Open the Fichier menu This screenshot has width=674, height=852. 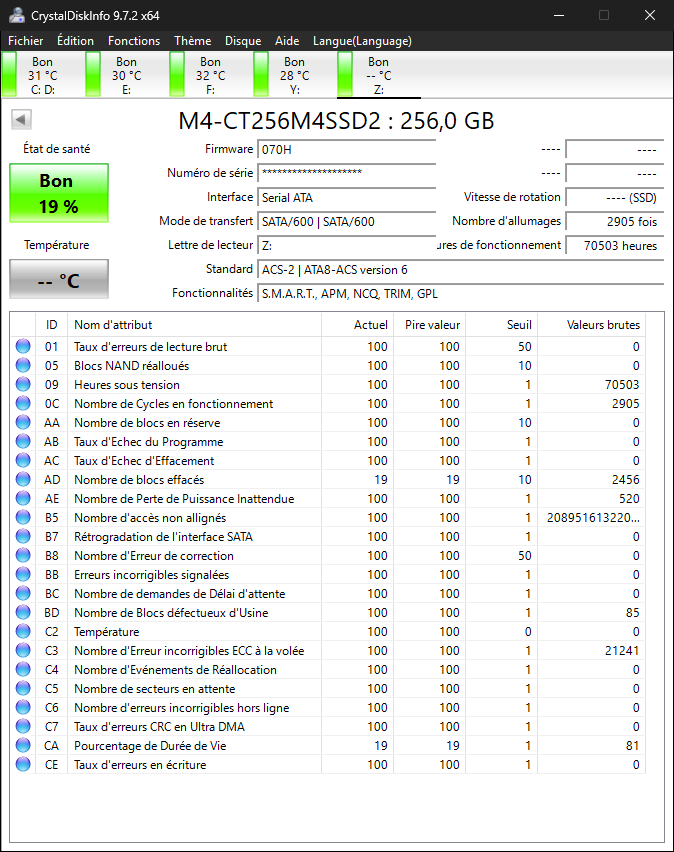coord(26,41)
